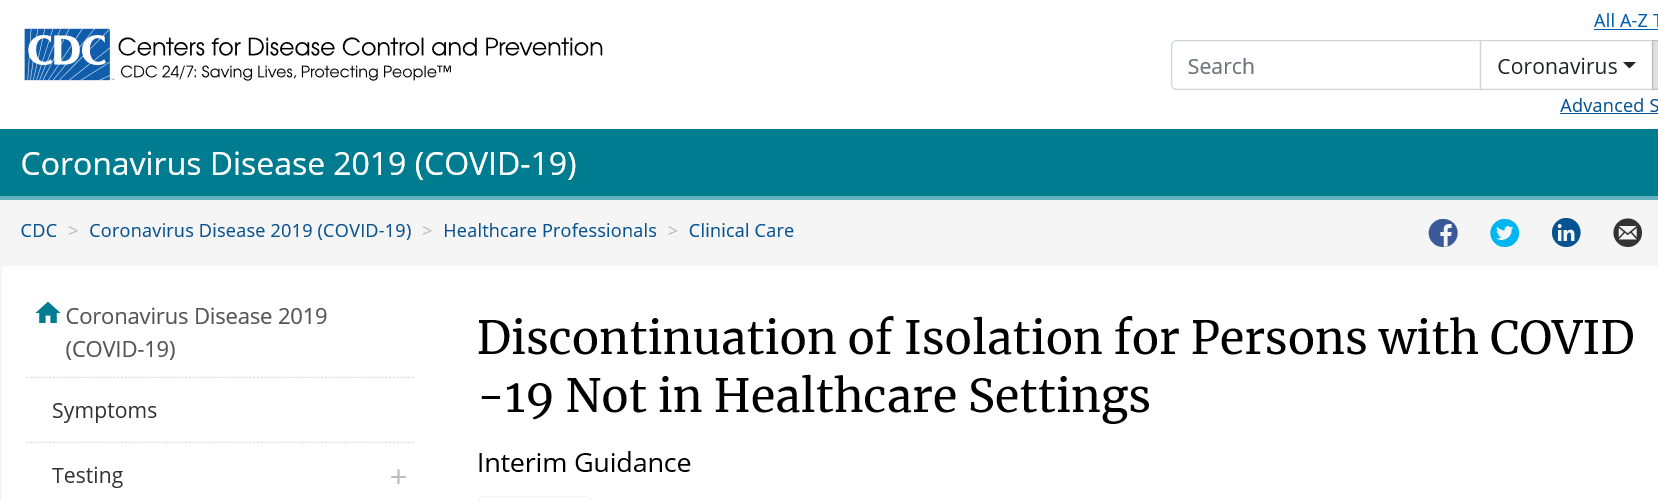Go to CDC breadcrumb link
1658x501 pixels.
tap(39, 231)
